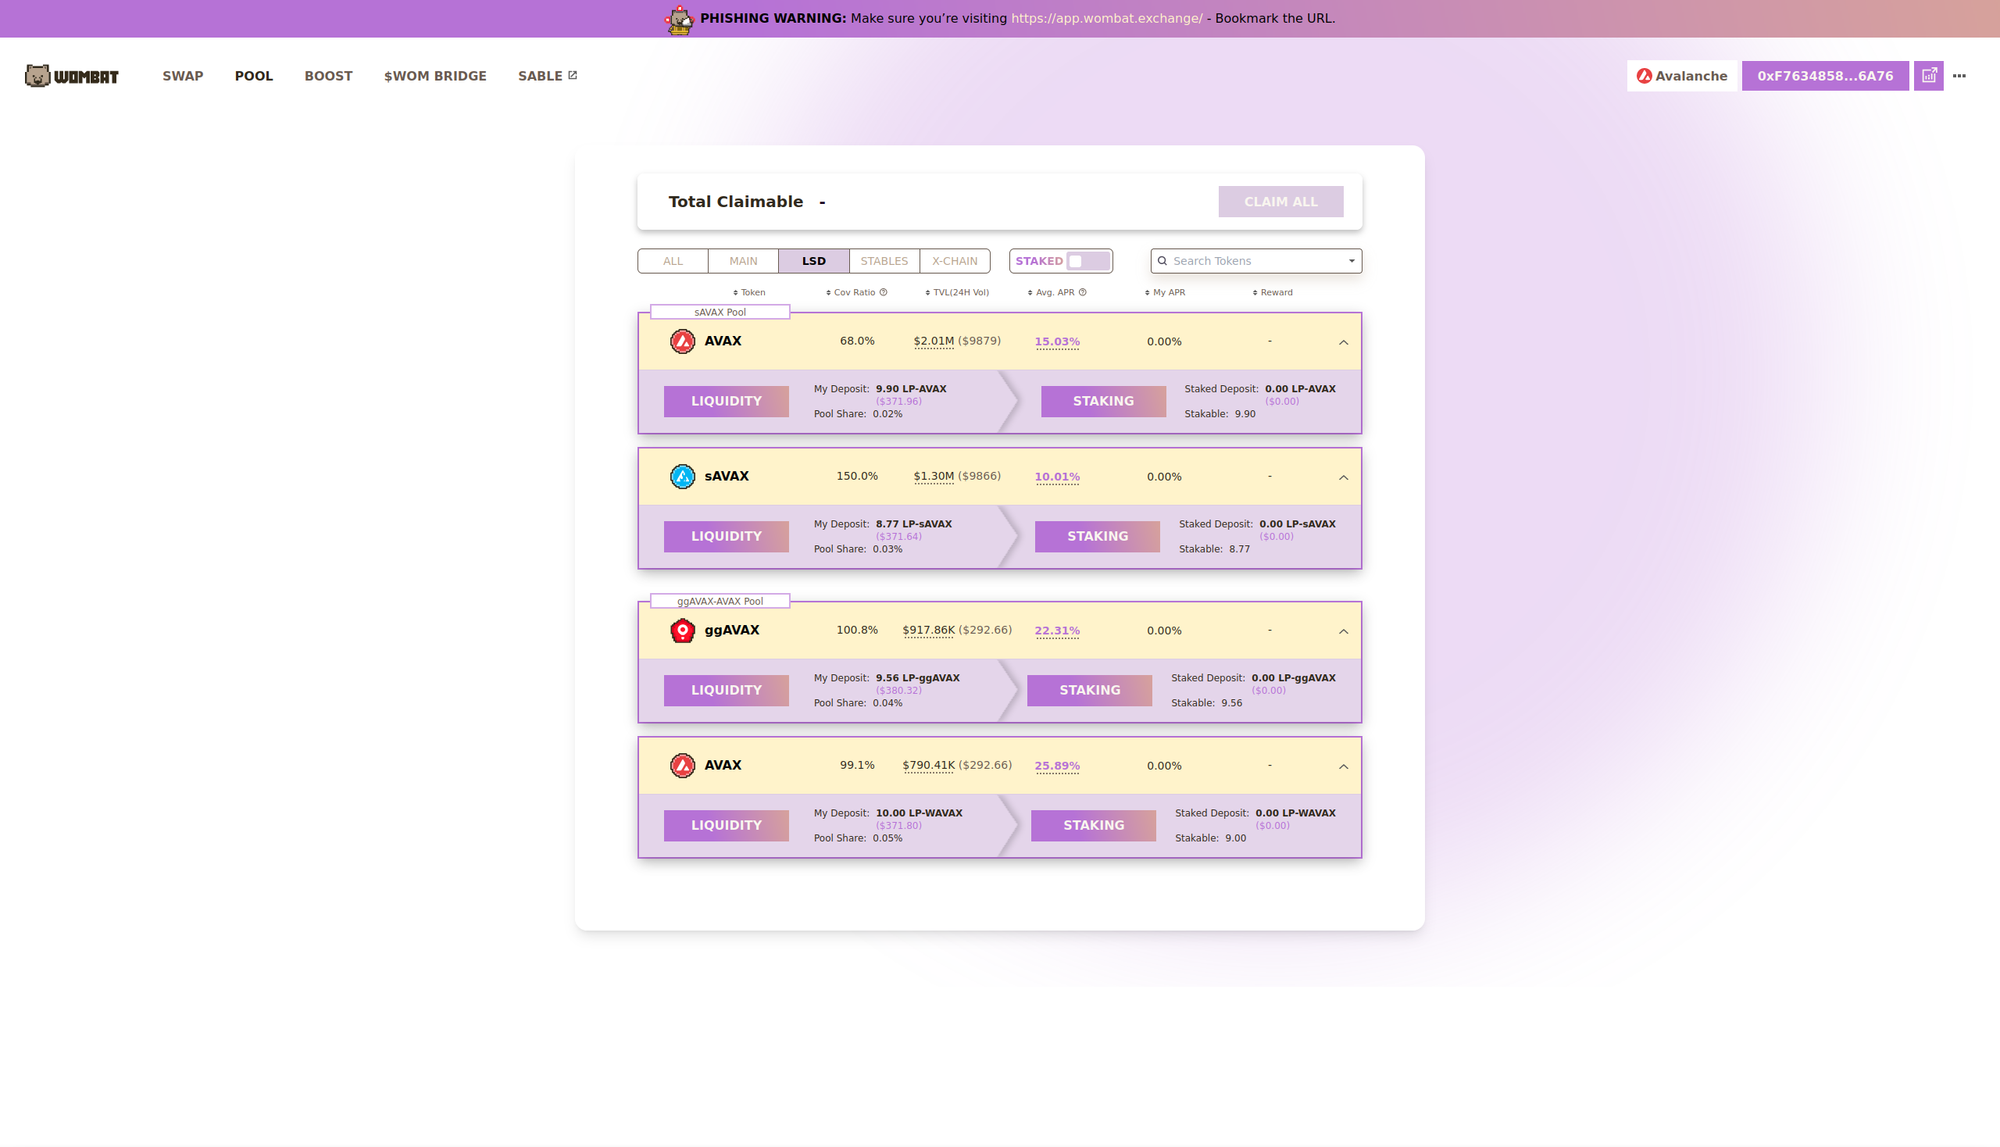This screenshot has height=1147, width=2000.
Task: Open the POOL page
Action: click(254, 76)
